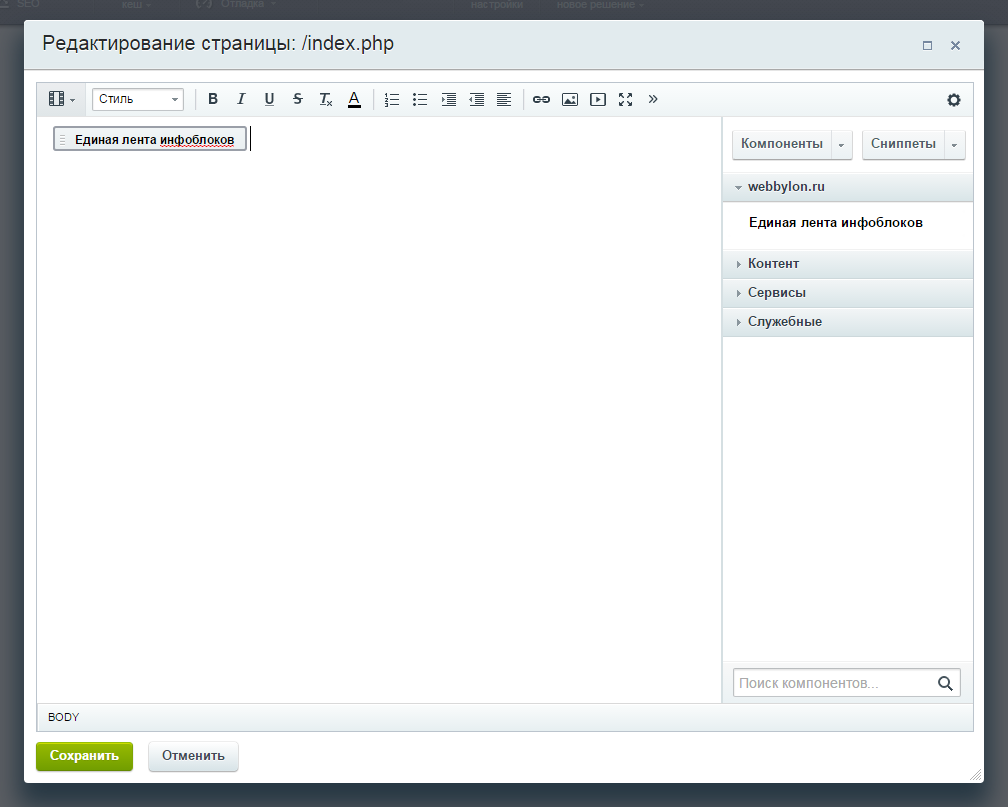Insert an image via the picture icon

pyautogui.click(x=570, y=99)
